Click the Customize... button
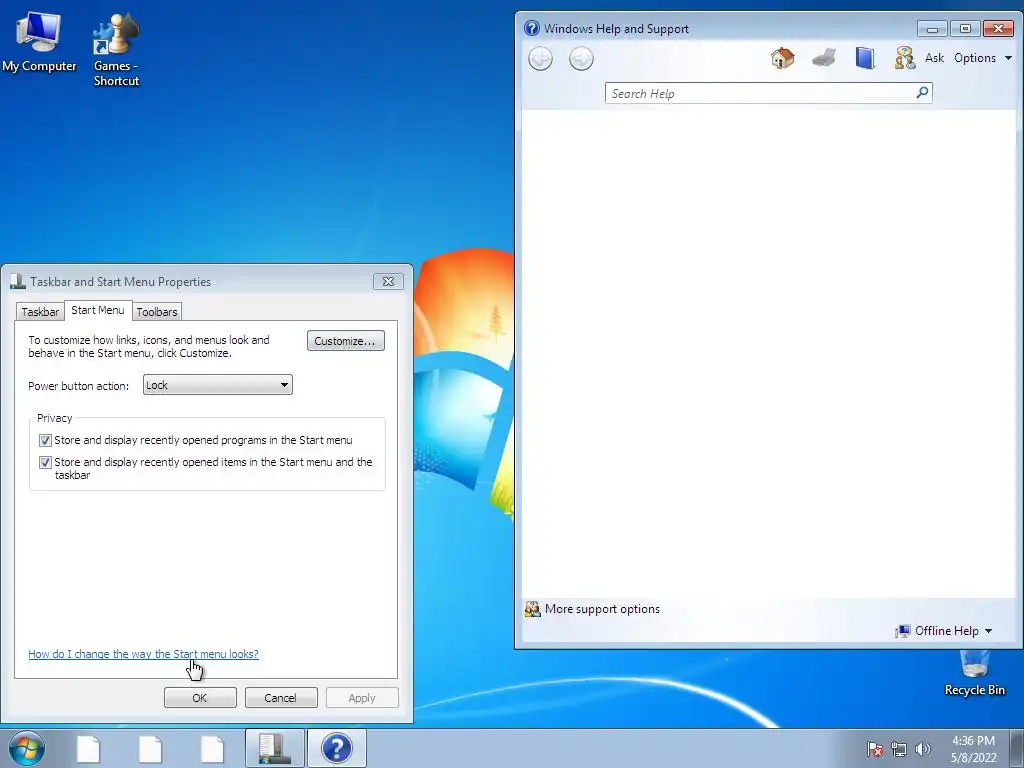Viewport: 1024px width, 768px height. (x=345, y=341)
